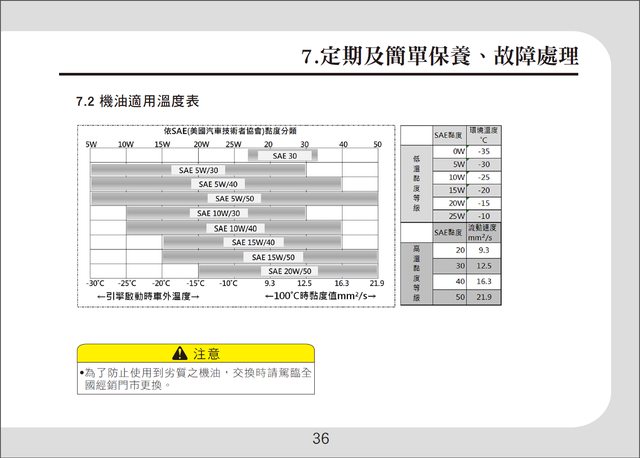The image size is (640, 458).
Task: Click the caution text about 劣質之機油
Action: tap(196, 377)
